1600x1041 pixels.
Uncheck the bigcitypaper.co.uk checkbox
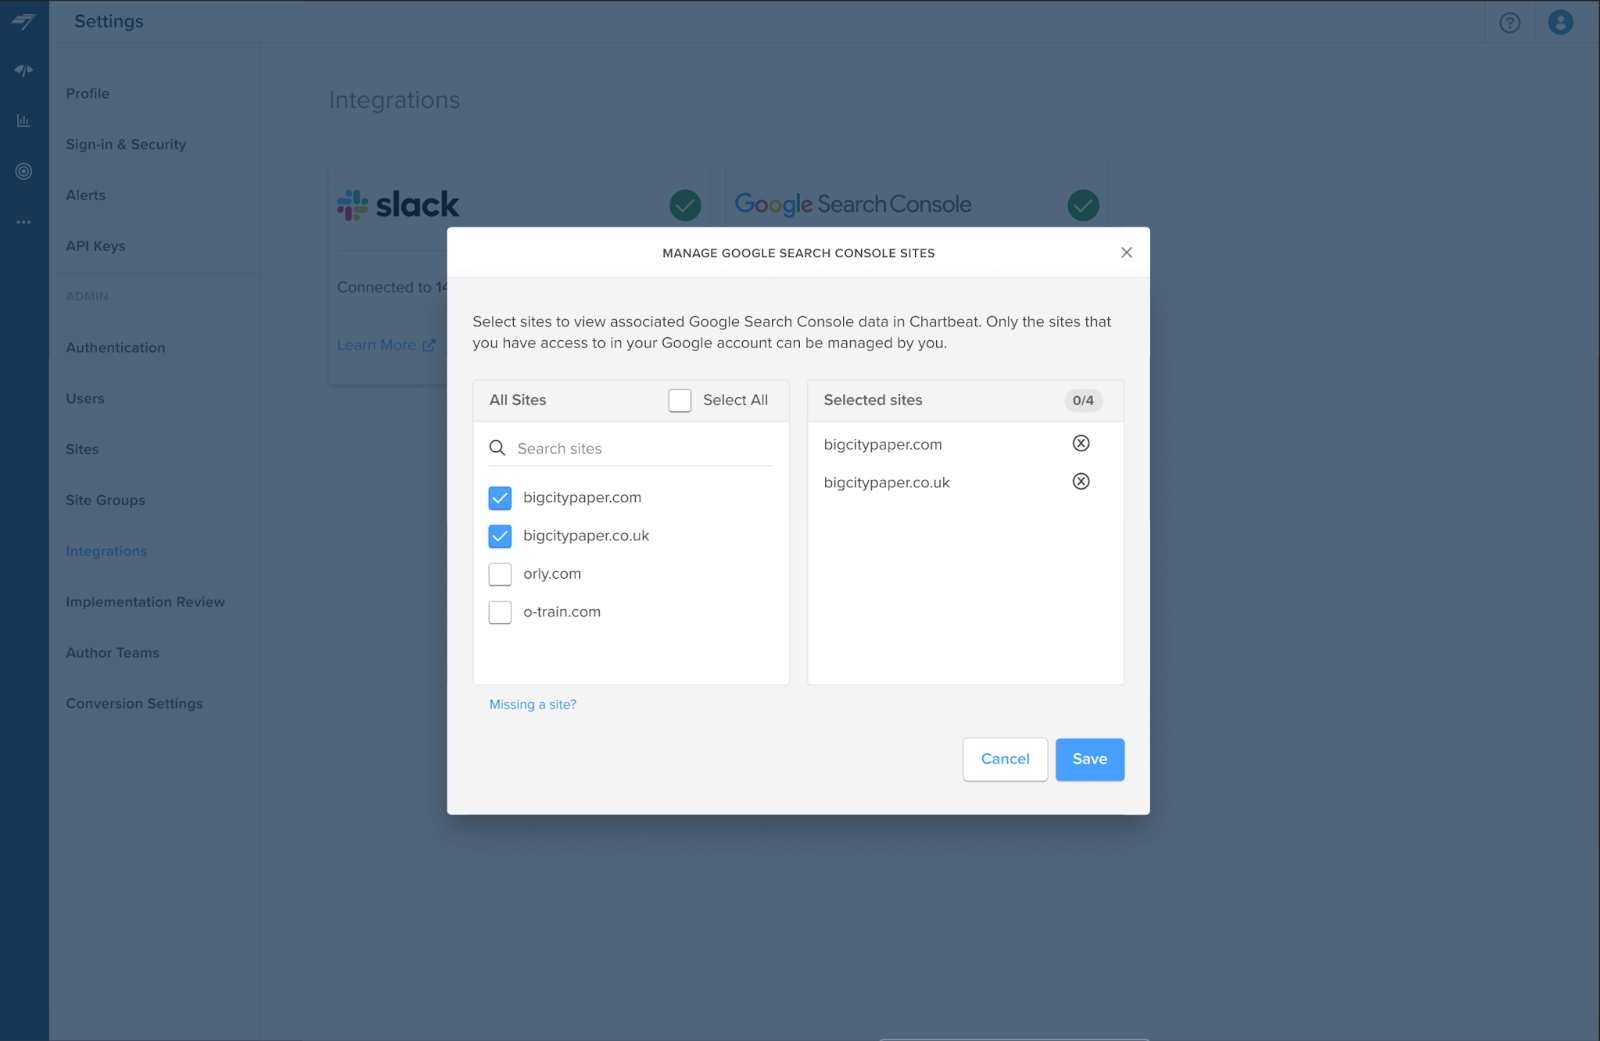(x=500, y=536)
